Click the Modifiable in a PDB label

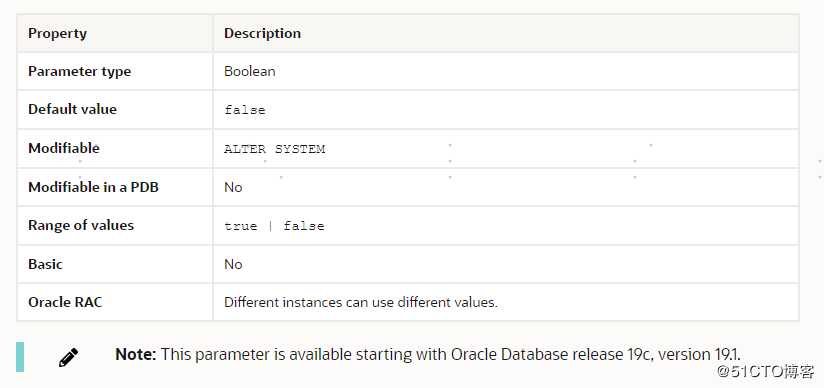pos(94,187)
